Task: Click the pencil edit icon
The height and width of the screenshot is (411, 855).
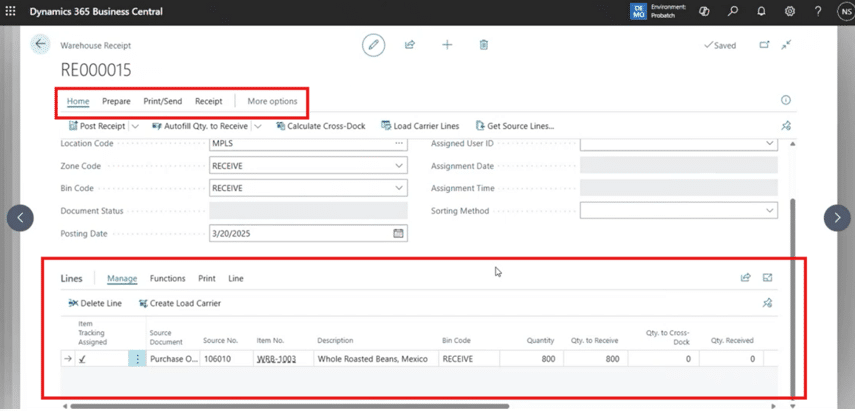Action: point(374,45)
